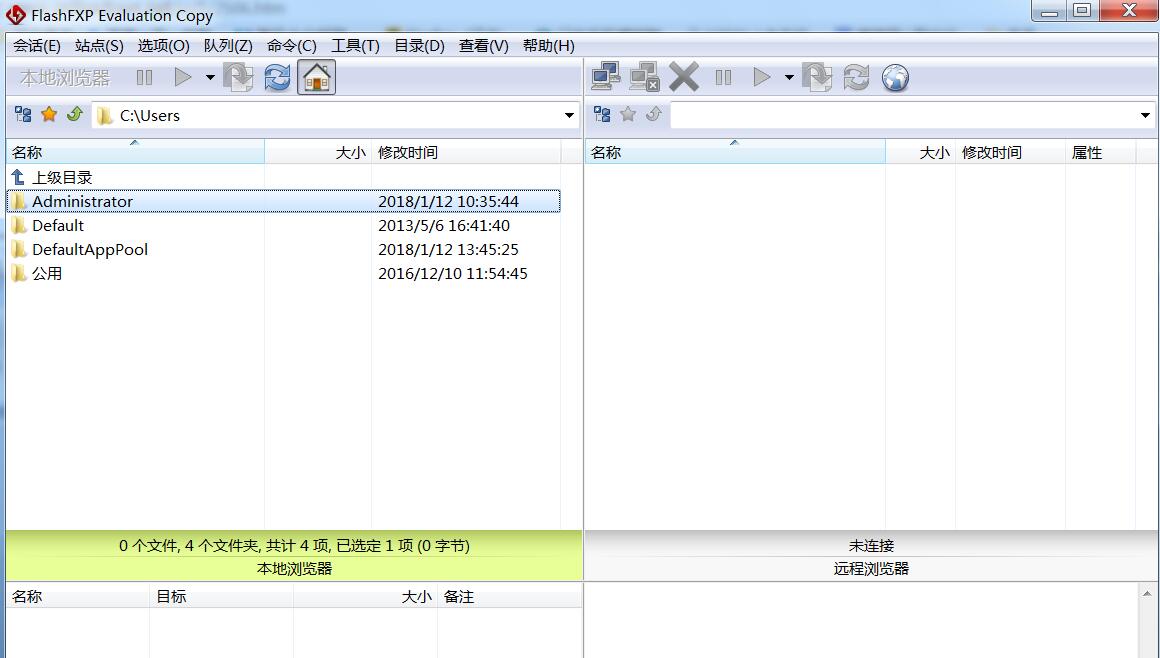
Task: Select the DefaultAppPool folder
Action: coord(283,249)
